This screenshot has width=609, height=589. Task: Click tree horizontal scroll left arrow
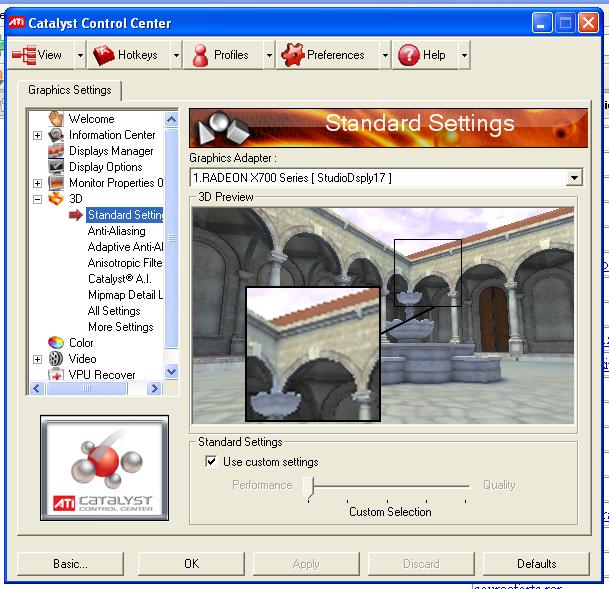37,388
